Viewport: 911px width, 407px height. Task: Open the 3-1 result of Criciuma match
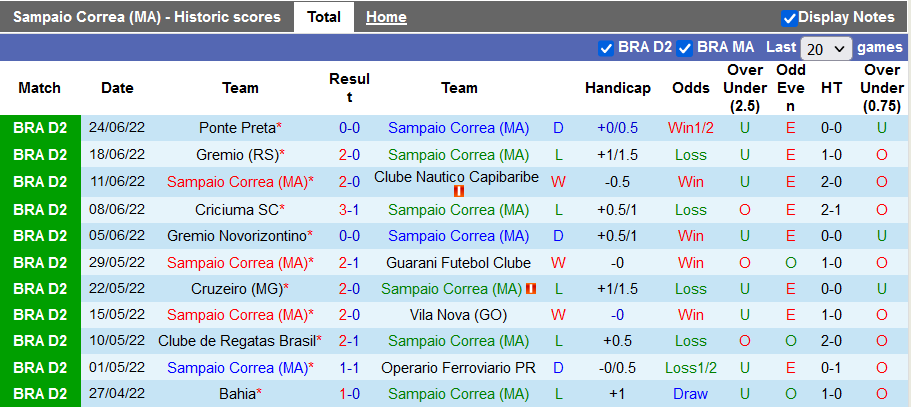[x=349, y=209]
